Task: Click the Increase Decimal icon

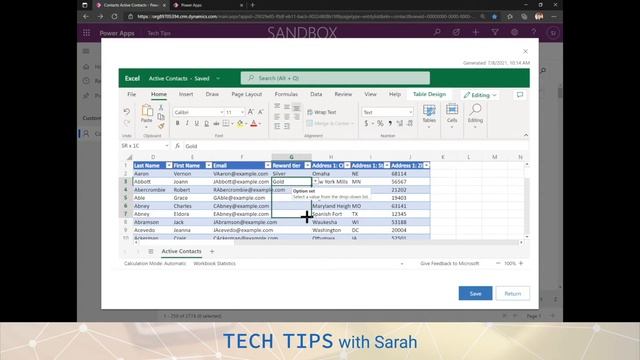Action: (400, 123)
